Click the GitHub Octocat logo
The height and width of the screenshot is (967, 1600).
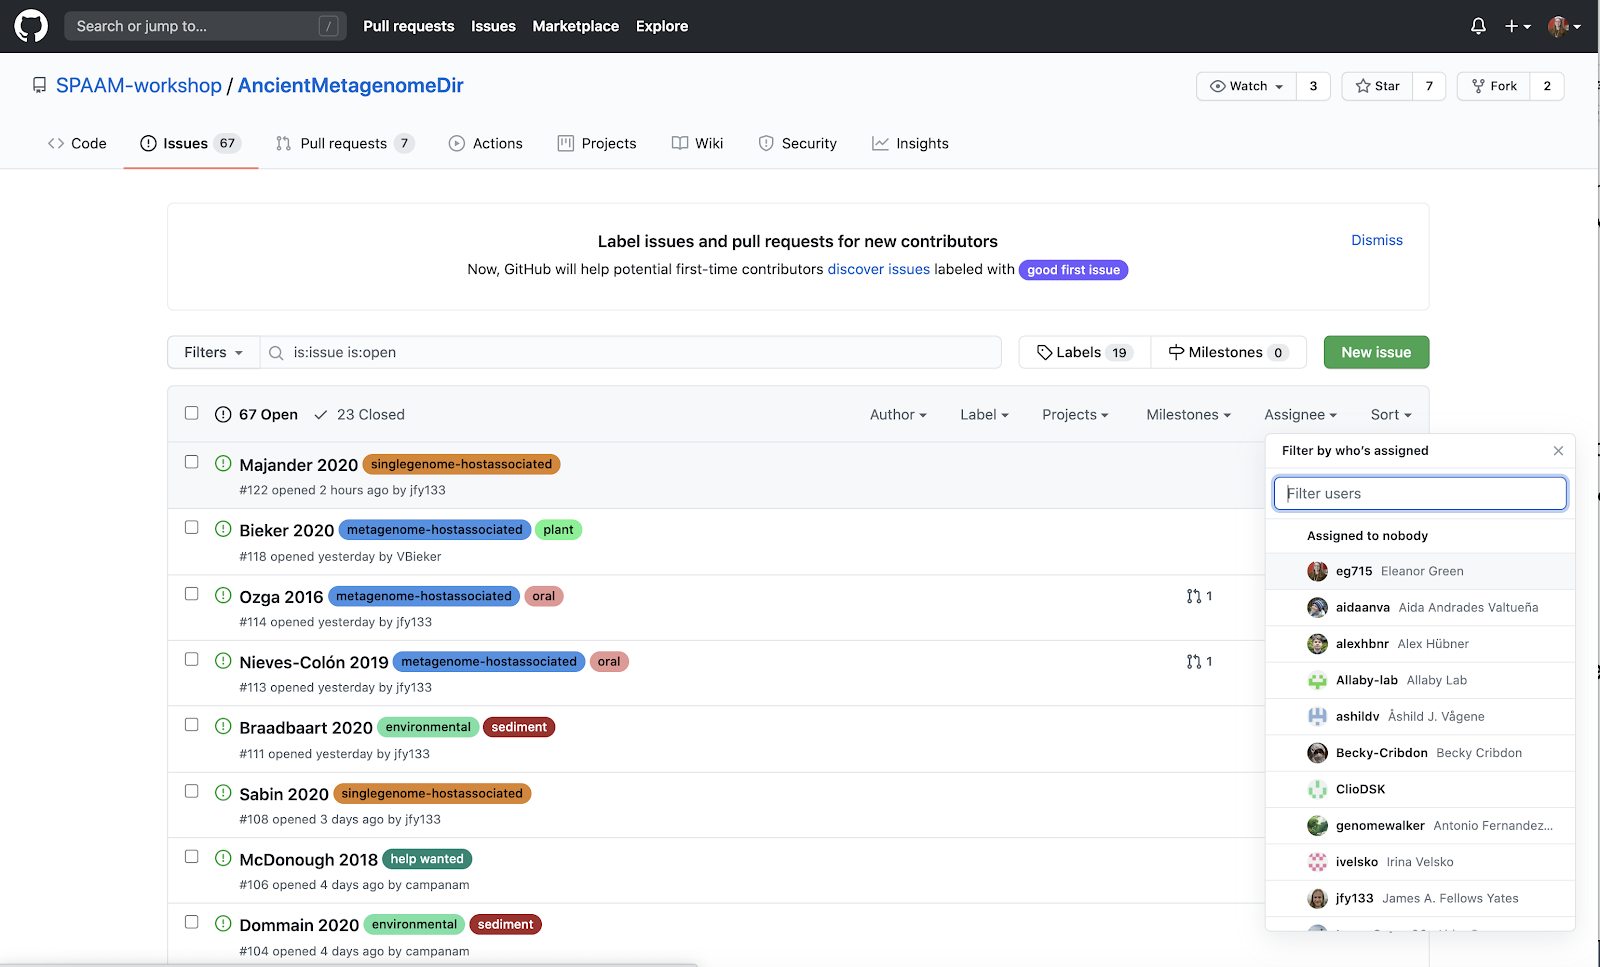click(x=31, y=26)
